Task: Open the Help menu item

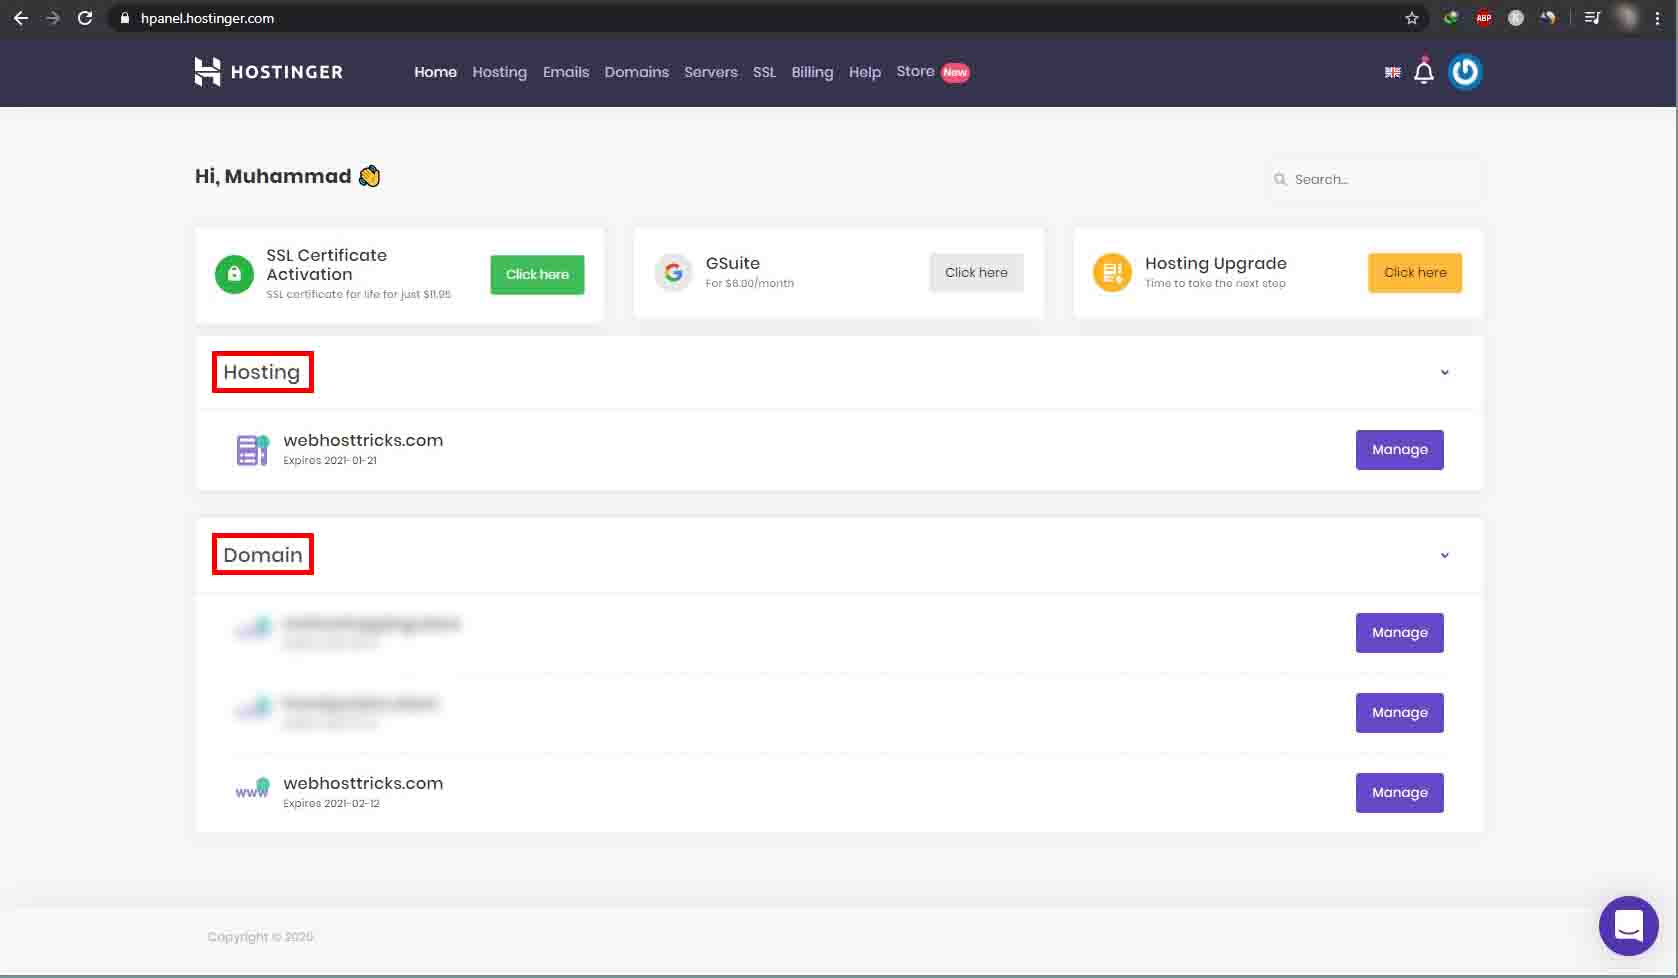Action: pyautogui.click(x=865, y=72)
